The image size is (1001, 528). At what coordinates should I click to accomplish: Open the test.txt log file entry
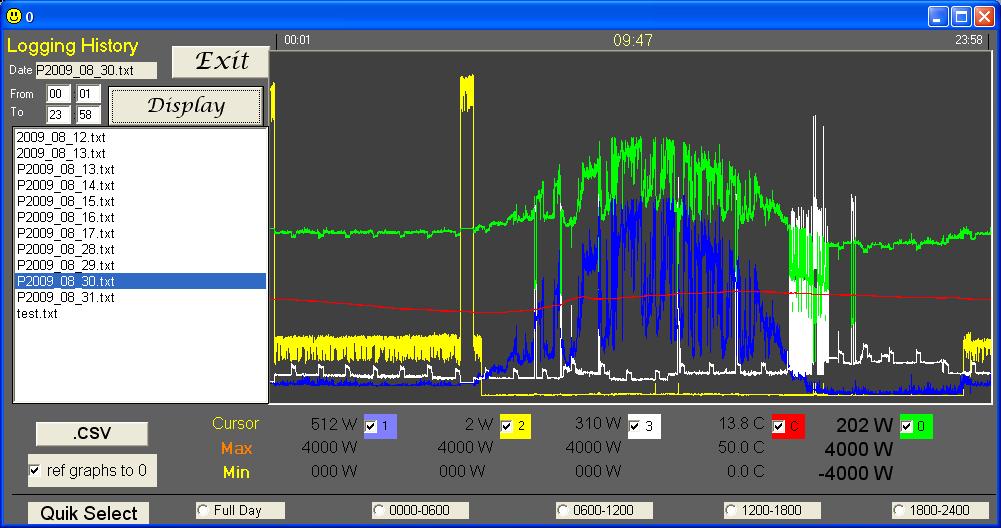38,314
